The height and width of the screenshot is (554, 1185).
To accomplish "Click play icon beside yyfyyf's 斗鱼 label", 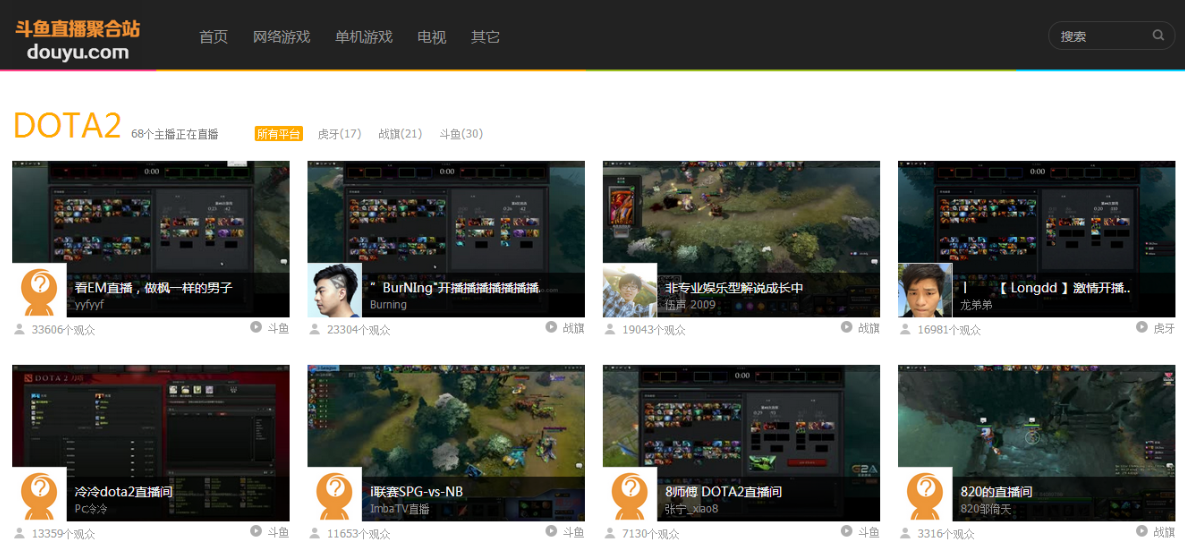I will (x=256, y=327).
